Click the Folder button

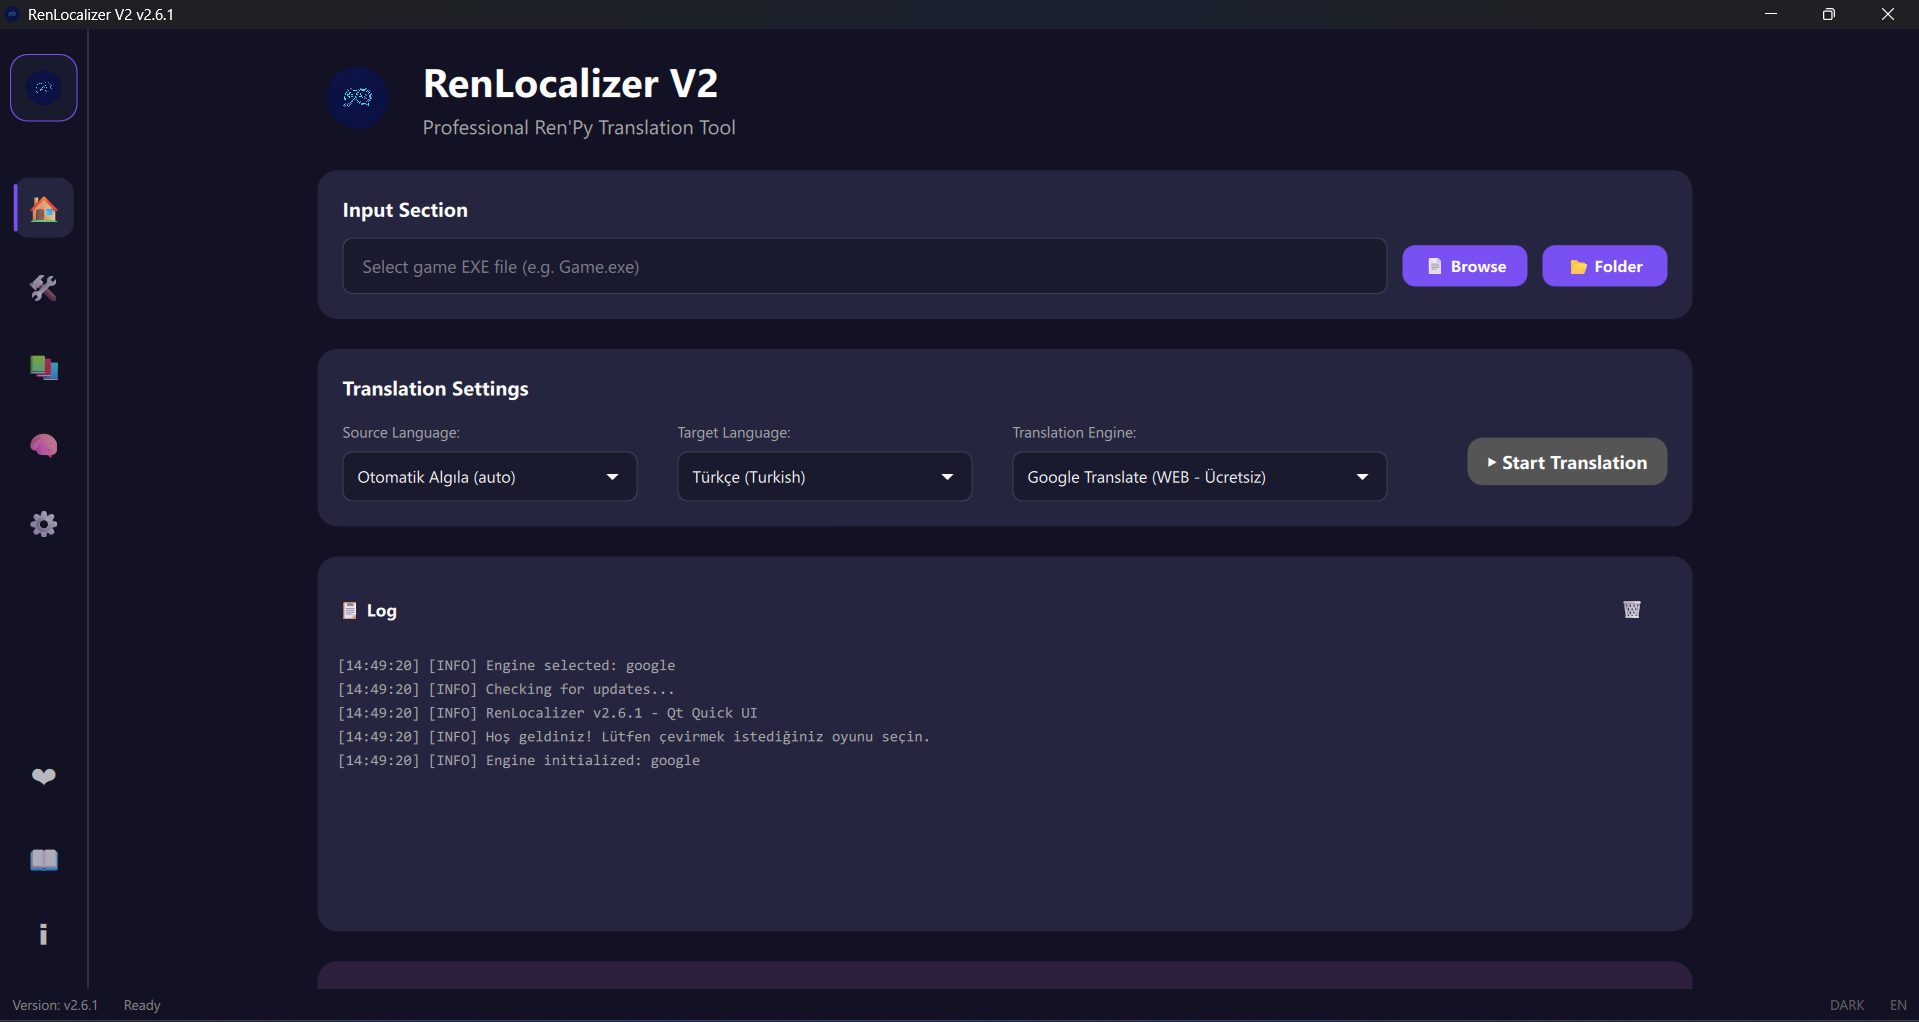pyautogui.click(x=1605, y=266)
